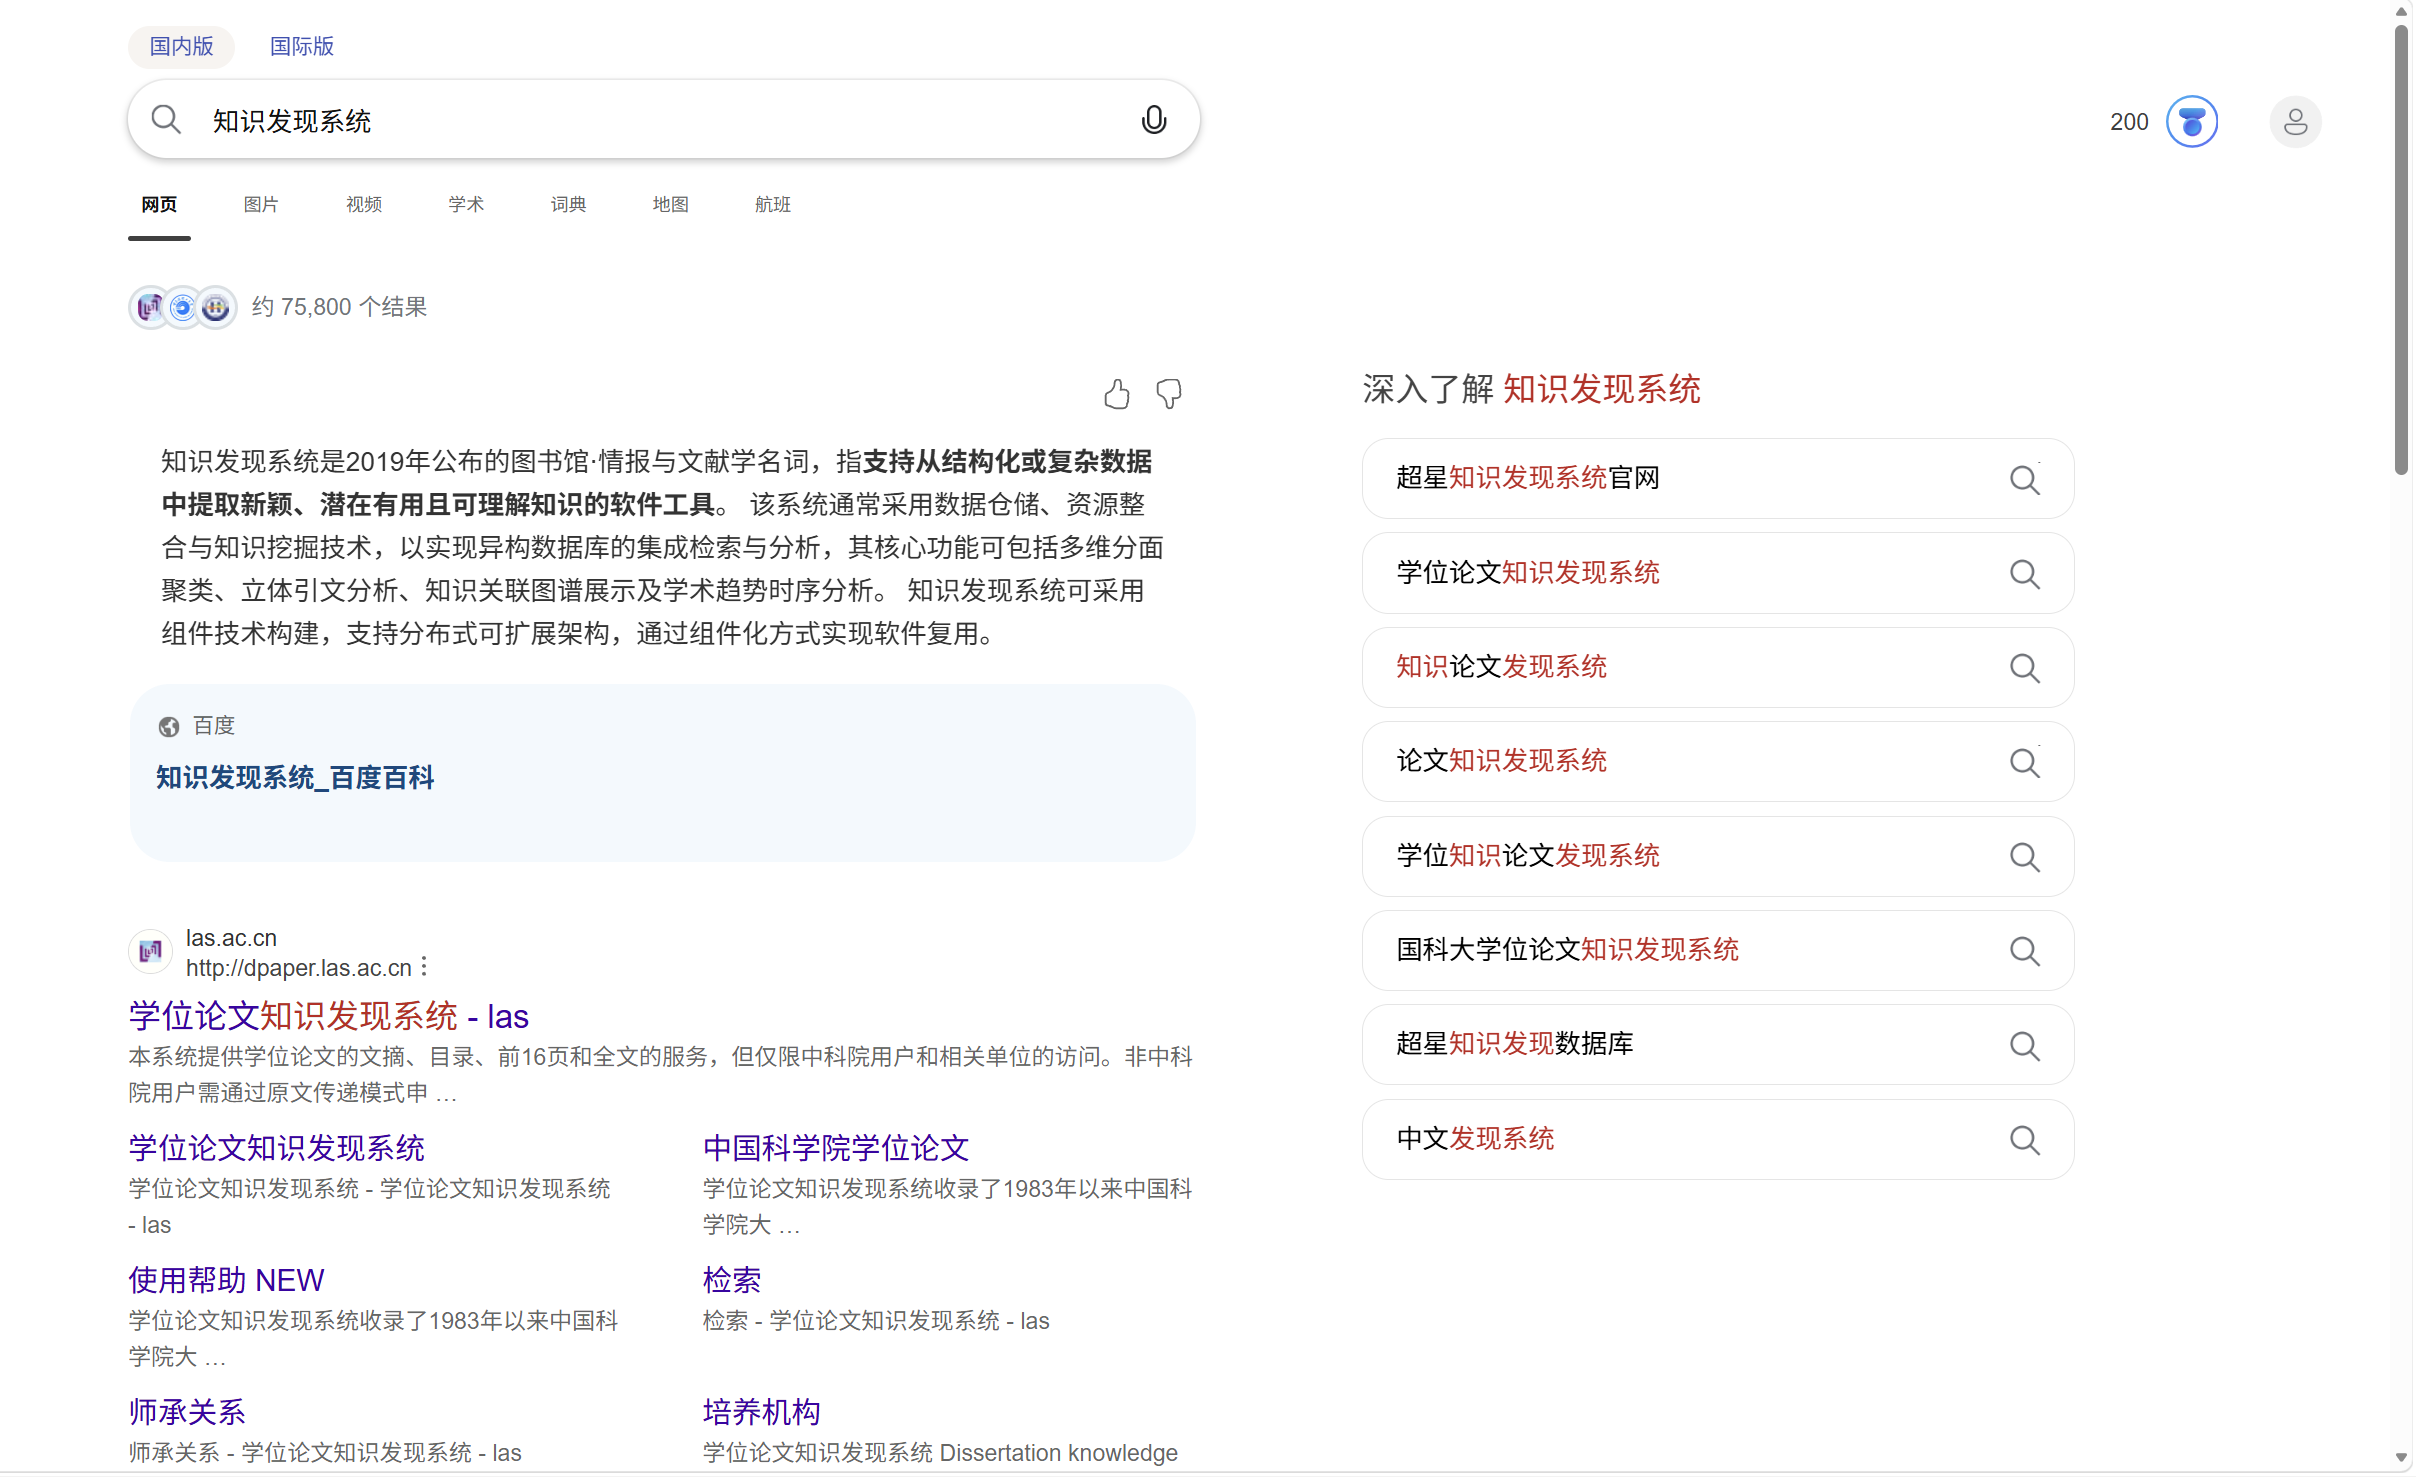Click search icon for 超星知识发现数据库
Viewport: 2416px width, 1477px height.
(2024, 1046)
